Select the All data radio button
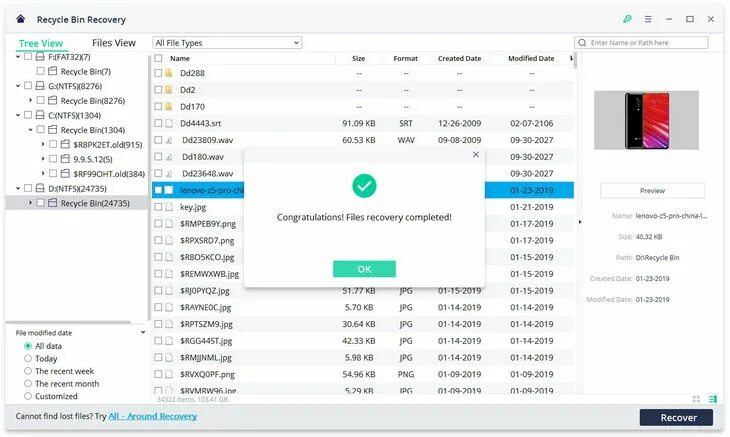 (28, 346)
